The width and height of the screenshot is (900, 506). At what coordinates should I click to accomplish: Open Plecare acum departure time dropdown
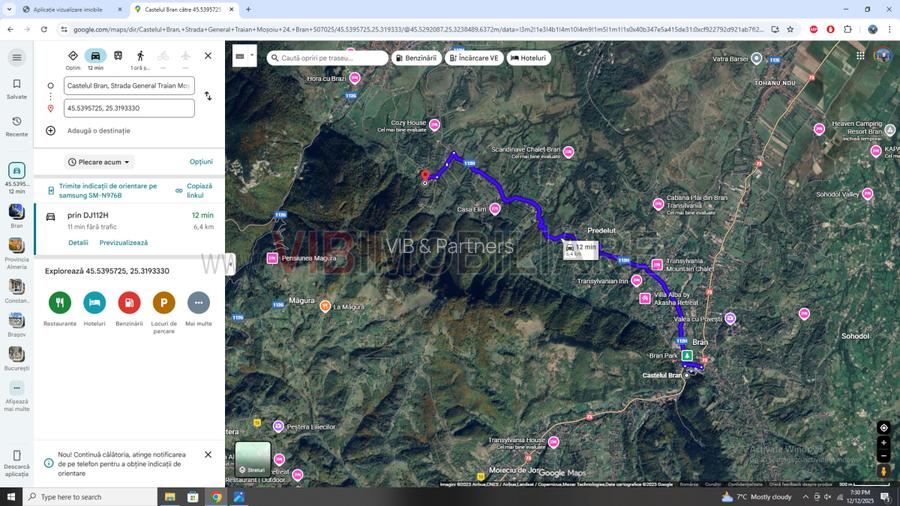99,162
